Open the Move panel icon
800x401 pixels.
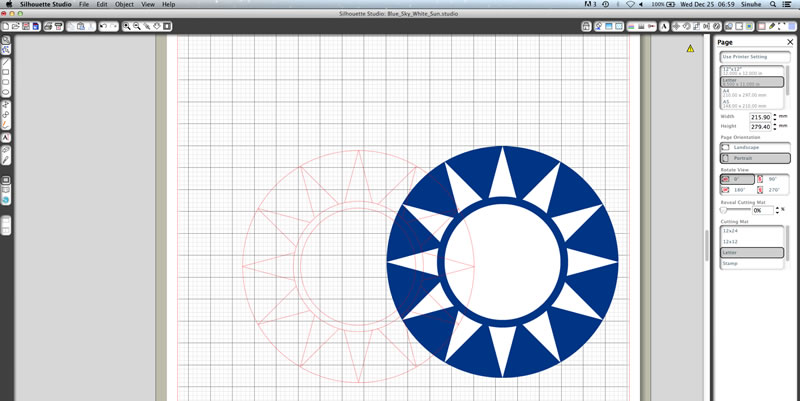pyautogui.click(x=676, y=27)
